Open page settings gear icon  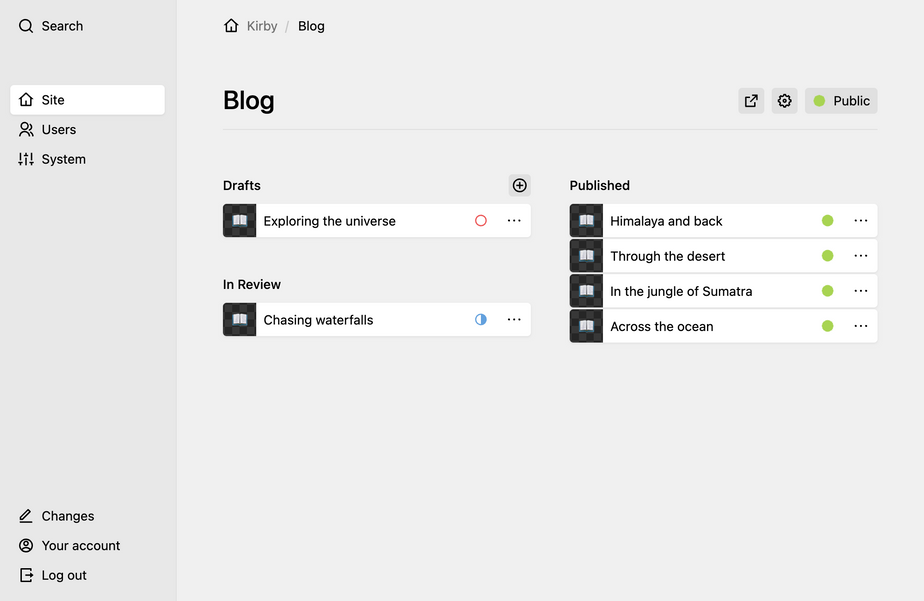pyautogui.click(x=785, y=101)
